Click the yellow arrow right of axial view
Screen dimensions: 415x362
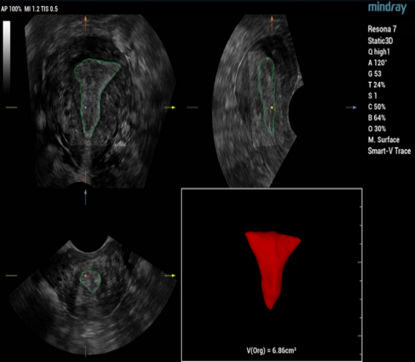[170, 276]
